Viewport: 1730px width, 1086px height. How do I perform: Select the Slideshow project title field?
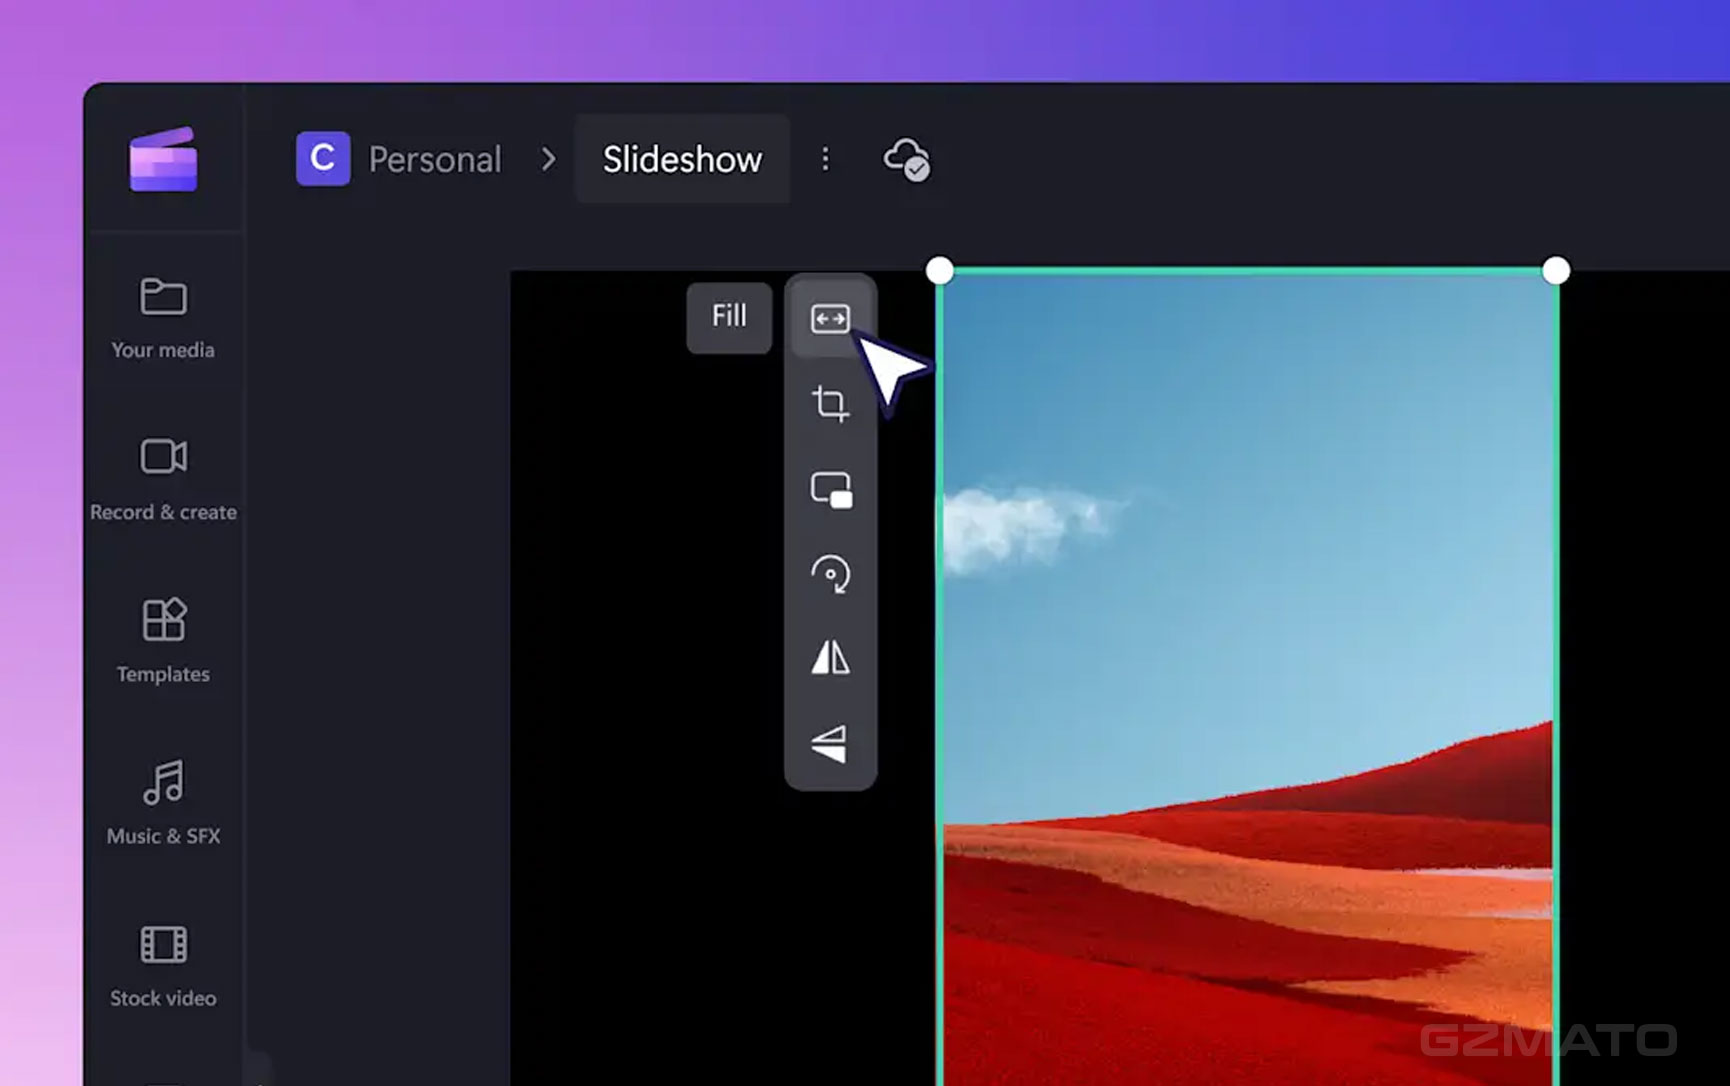pyautogui.click(x=682, y=159)
